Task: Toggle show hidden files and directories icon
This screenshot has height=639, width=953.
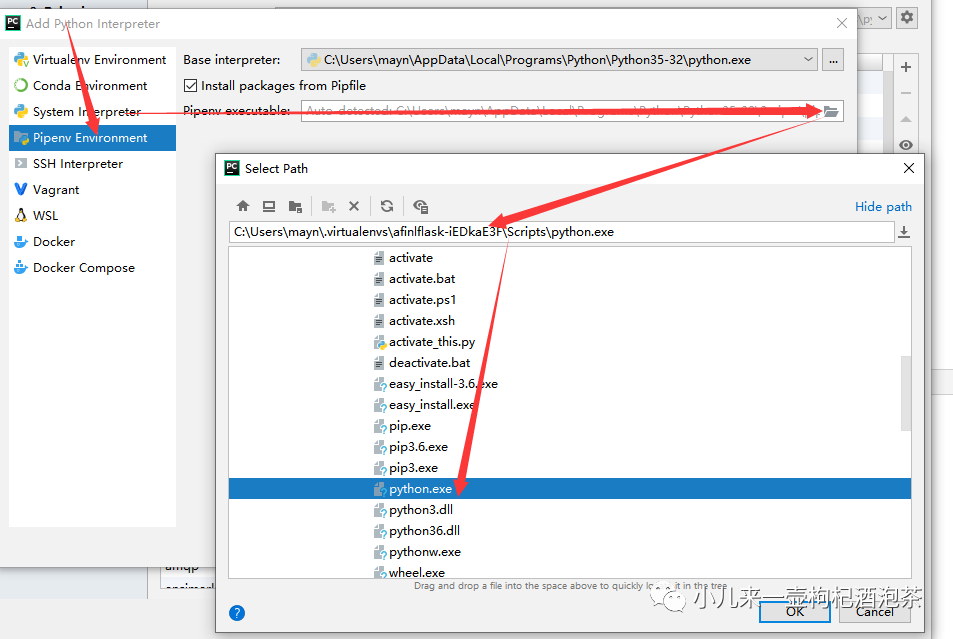Action: 420,206
